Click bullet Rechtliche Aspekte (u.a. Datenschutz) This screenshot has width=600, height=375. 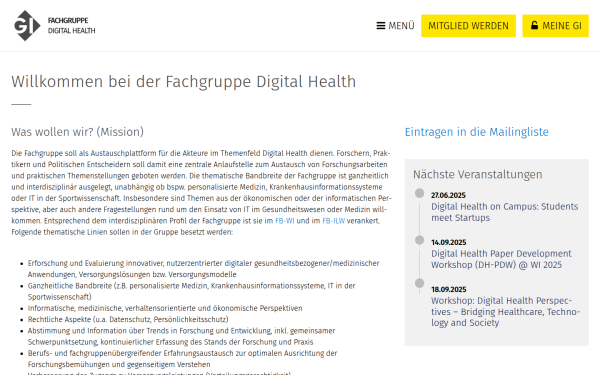(x=128, y=319)
